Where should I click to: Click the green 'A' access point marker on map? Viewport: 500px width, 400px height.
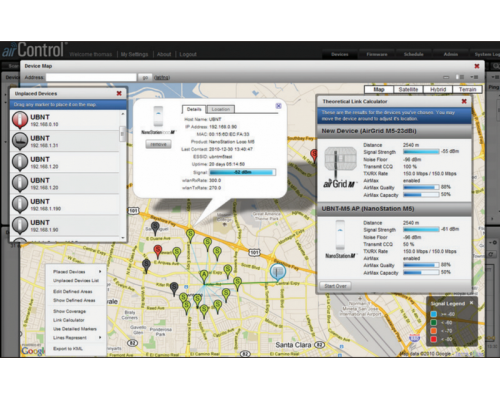pyautogui.click(x=204, y=277)
